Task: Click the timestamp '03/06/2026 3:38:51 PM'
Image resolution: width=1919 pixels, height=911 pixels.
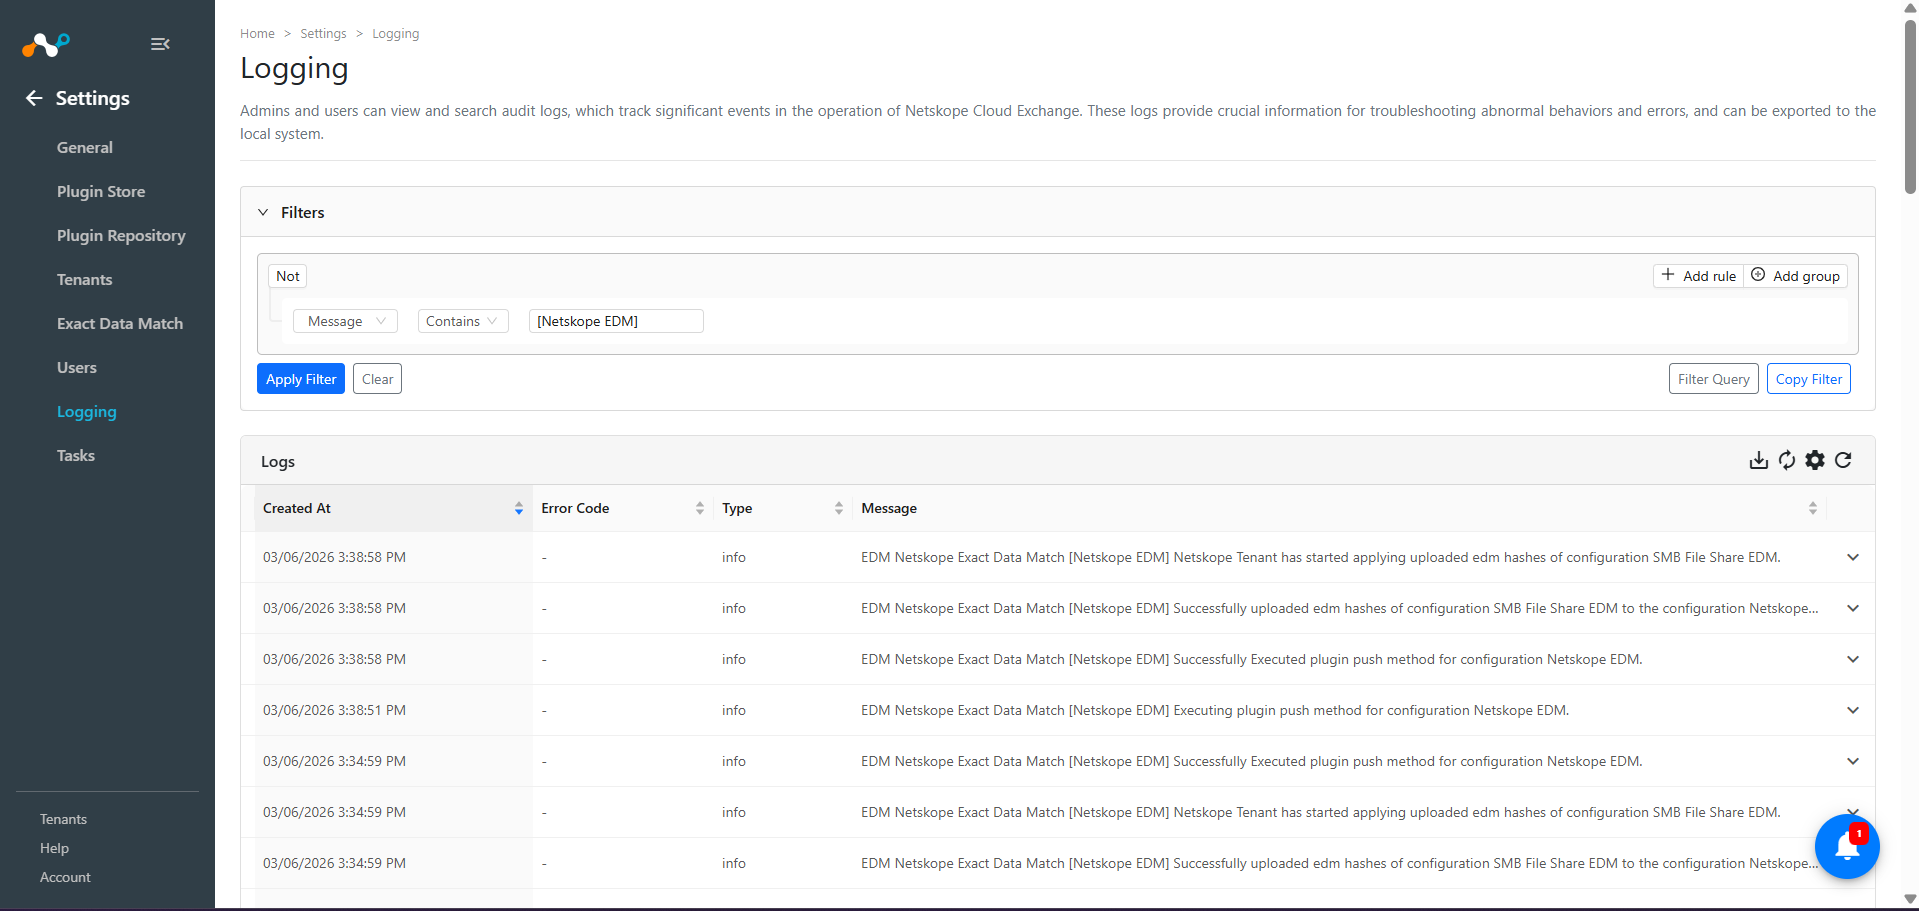Action: coord(334,710)
